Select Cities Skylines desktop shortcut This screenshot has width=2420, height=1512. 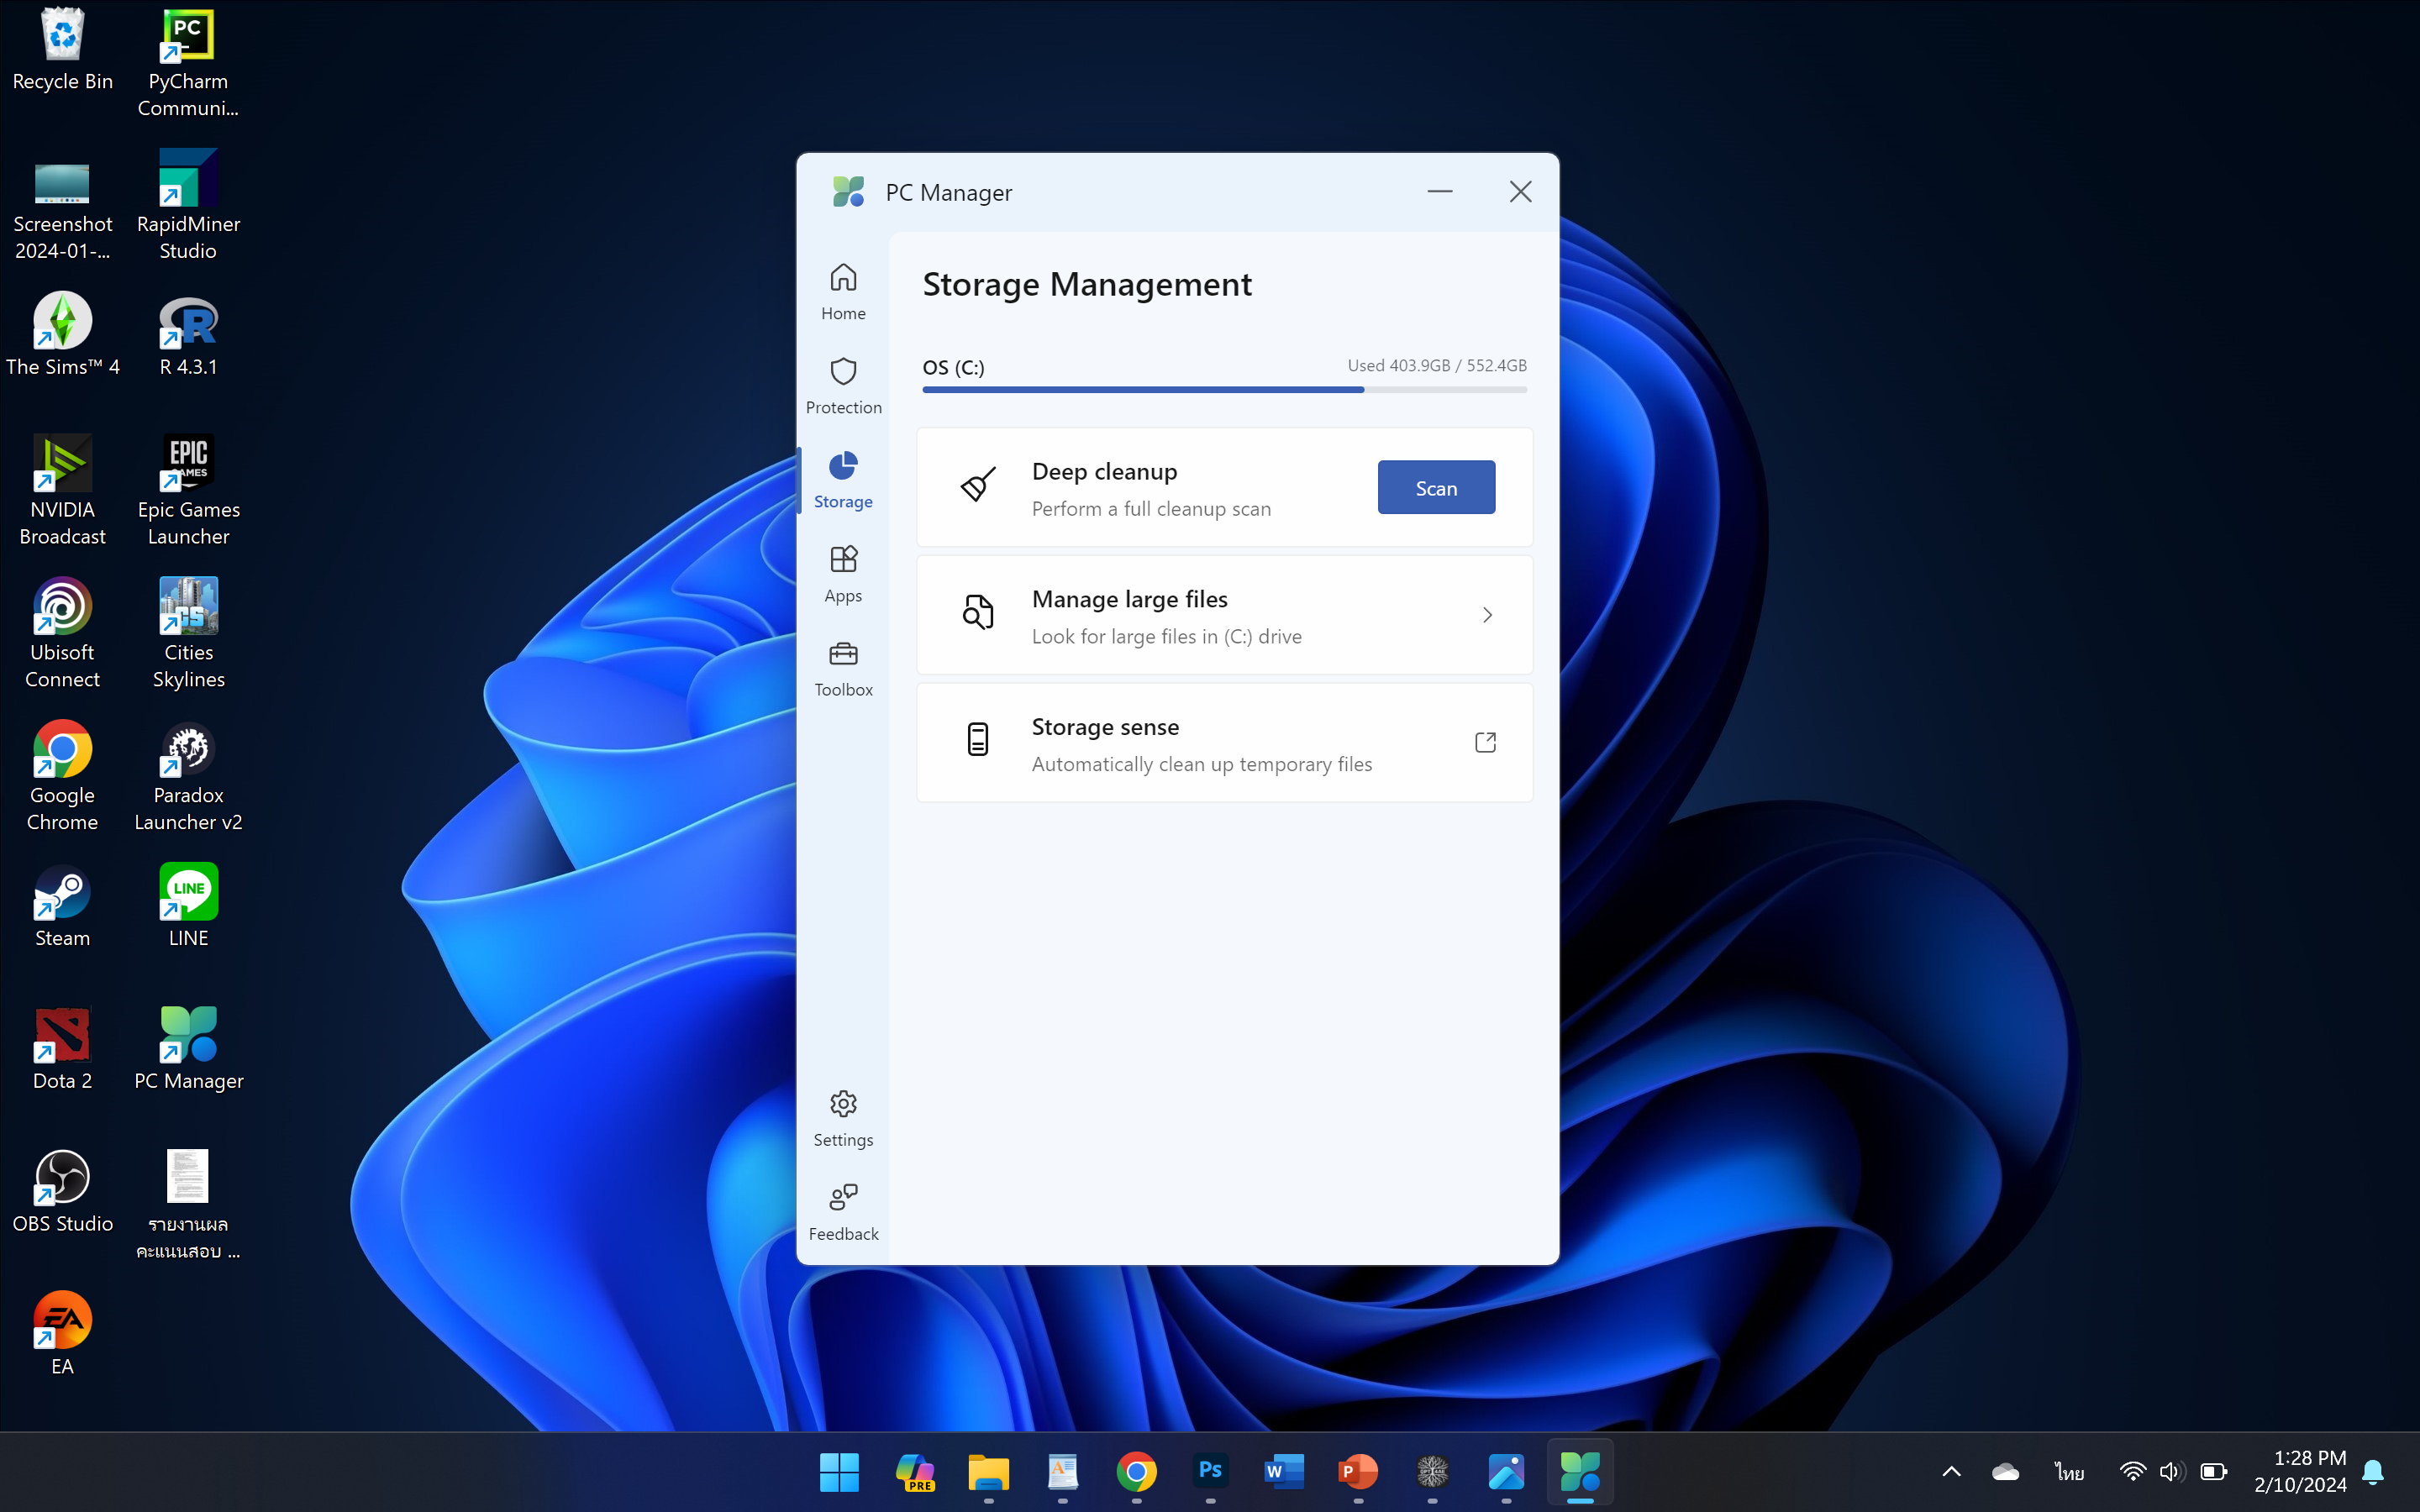[188, 634]
